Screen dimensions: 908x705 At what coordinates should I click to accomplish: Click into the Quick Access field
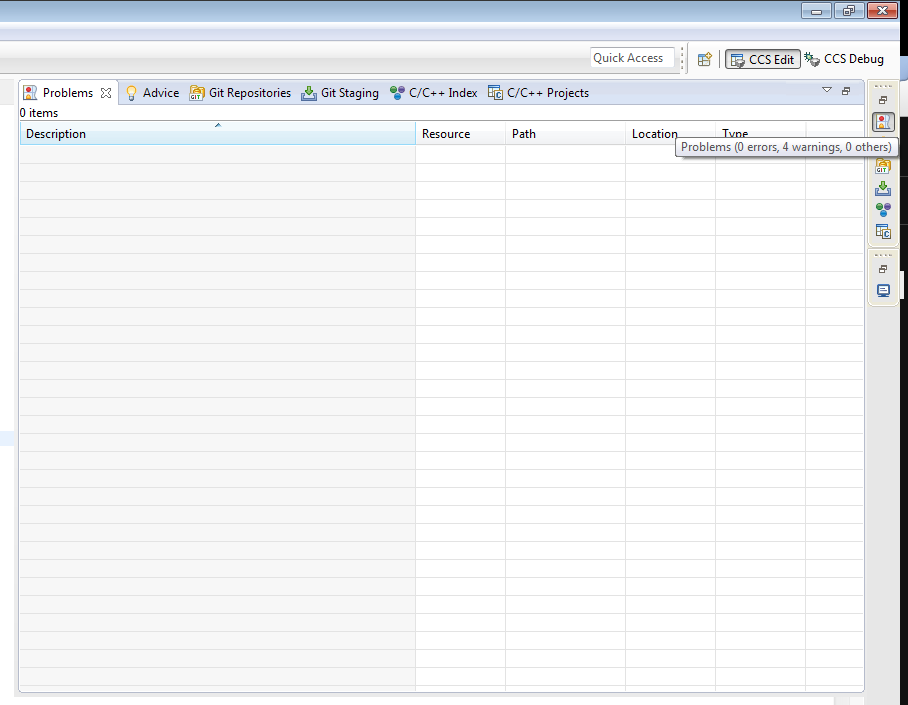632,58
